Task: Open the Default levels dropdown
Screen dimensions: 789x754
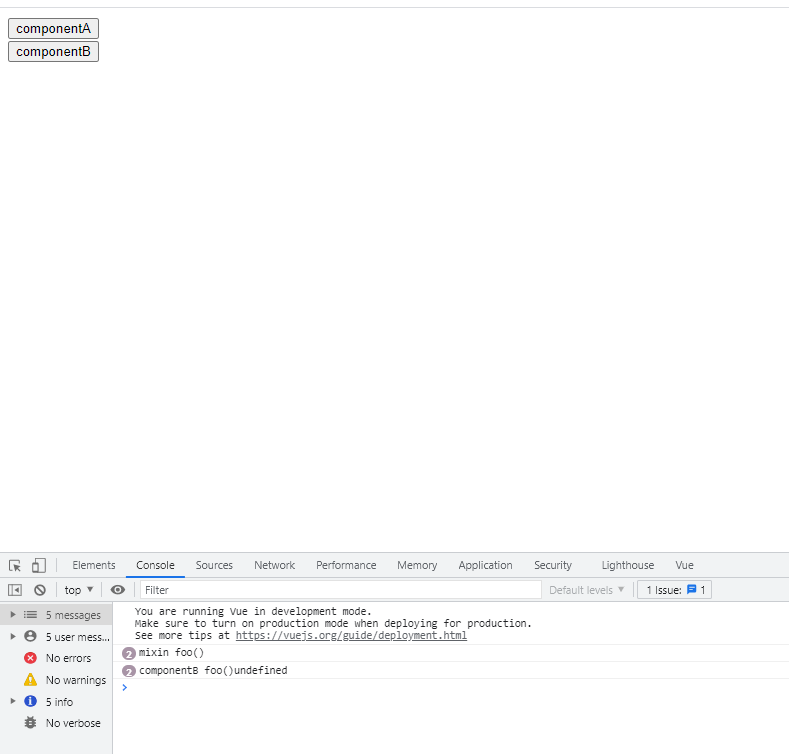Action: (x=586, y=590)
